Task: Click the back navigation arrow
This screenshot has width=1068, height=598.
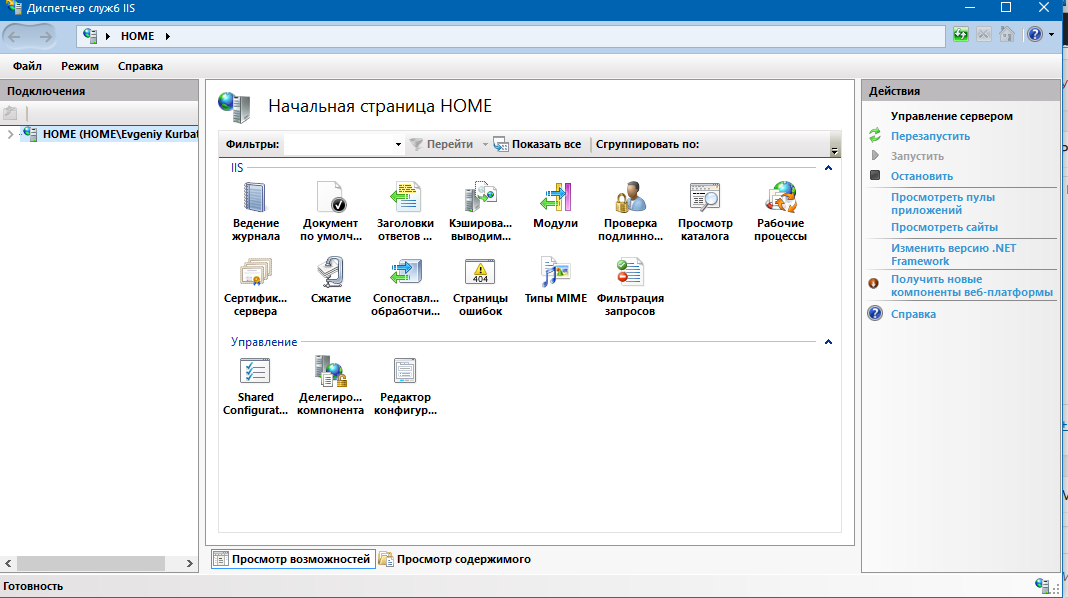Action: tap(14, 36)
